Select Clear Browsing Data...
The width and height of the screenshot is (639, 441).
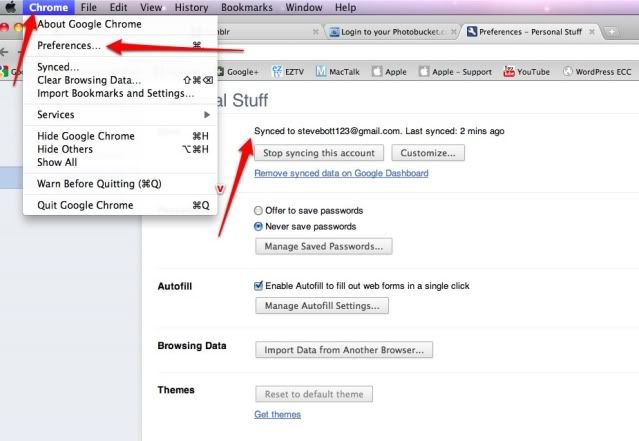point(120,80)
